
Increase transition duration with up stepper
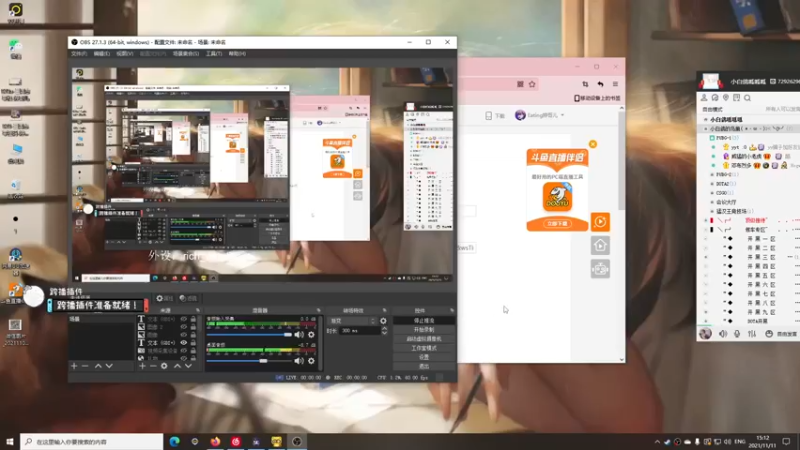tap(384, 329)
